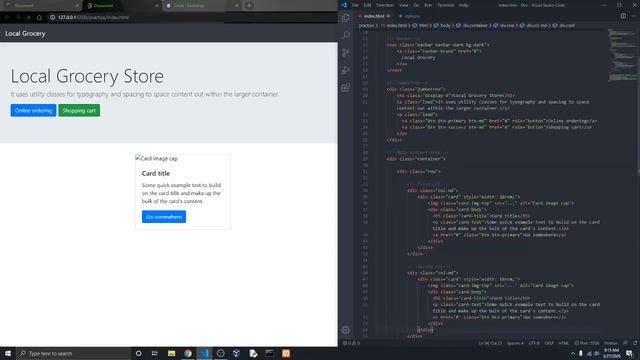This screenshot has width=640, height=360.
Task: Open the Manage gear in VS Code
Action: tap(346, 330)
